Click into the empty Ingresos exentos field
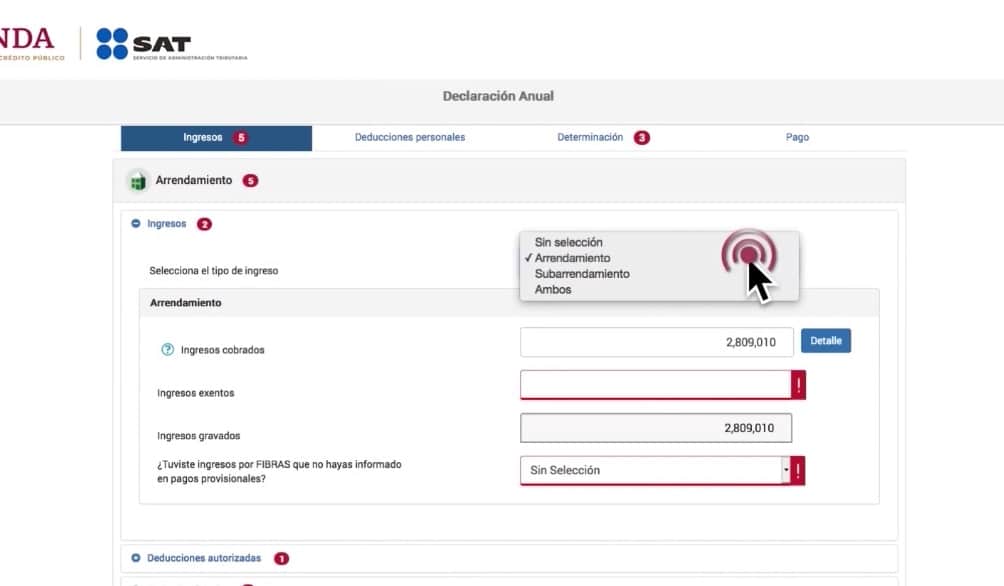This screenshot has height=586, width=1004. pos(656,385)
